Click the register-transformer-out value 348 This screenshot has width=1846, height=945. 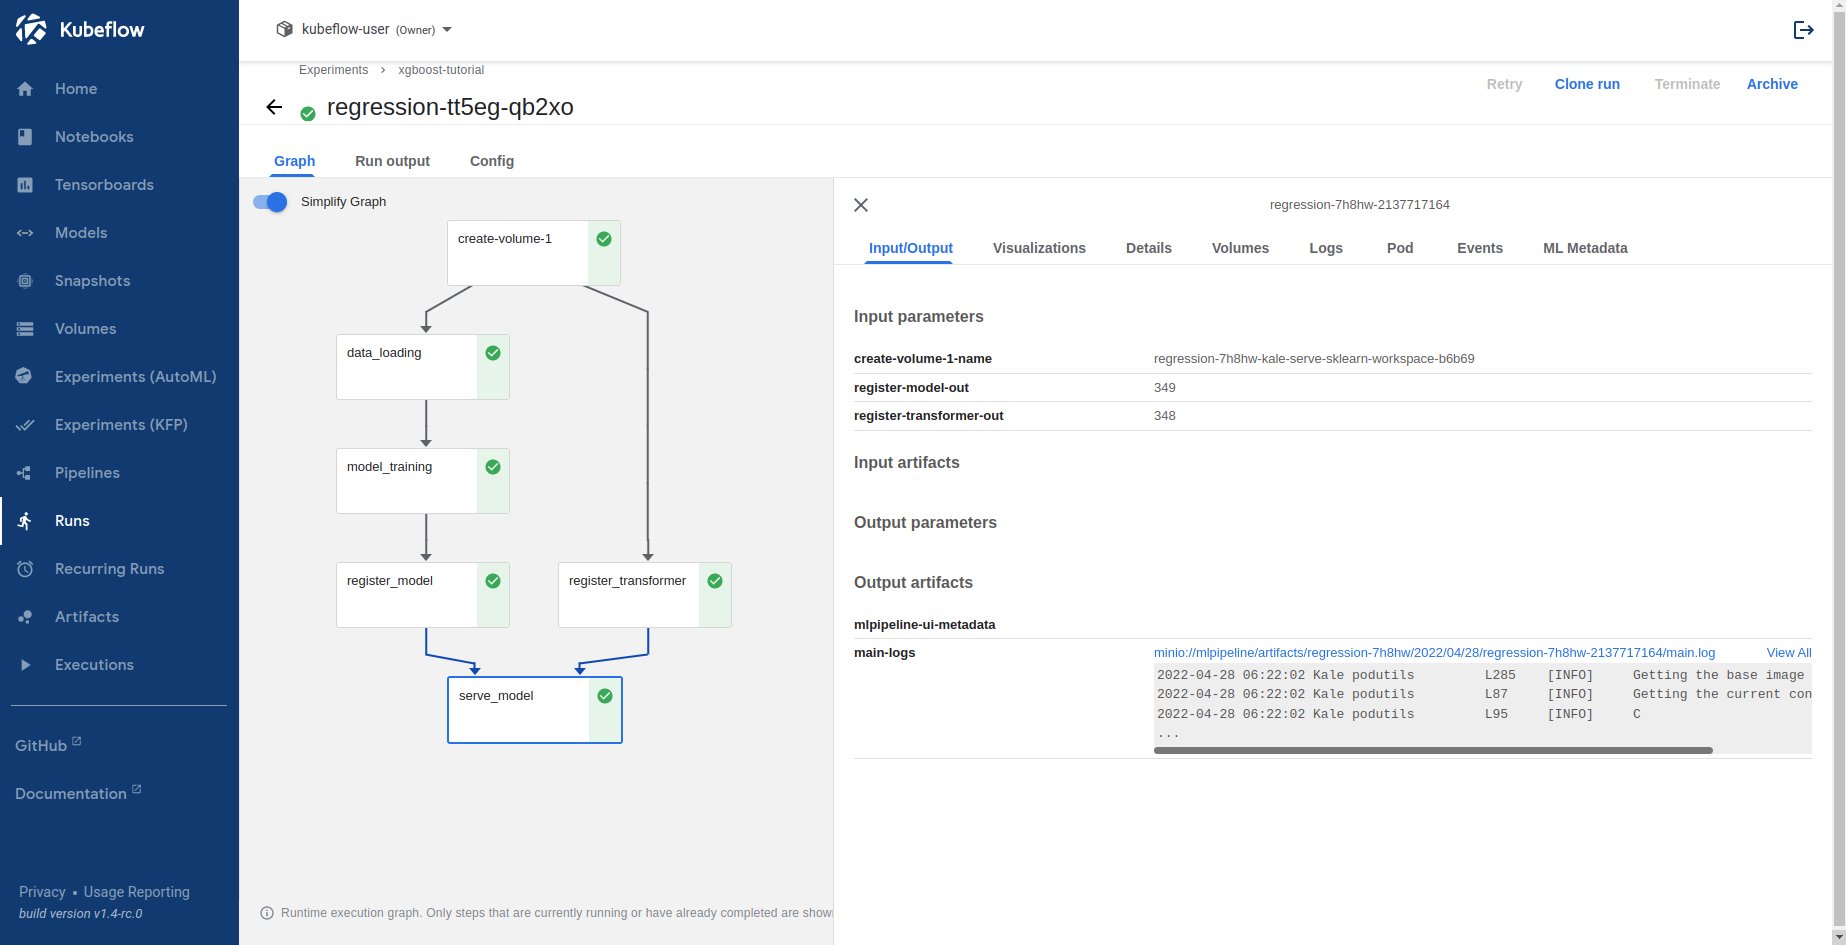pyautogui.click(x=1165, y=416)
